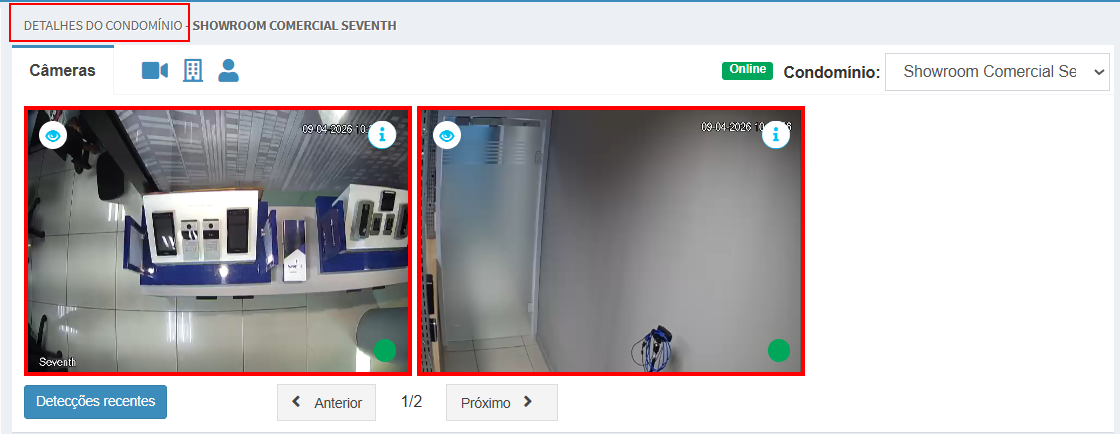Screen dimensions: 1120x434
Task: Switch to the Câmeras tab
Action: [63, 71]
